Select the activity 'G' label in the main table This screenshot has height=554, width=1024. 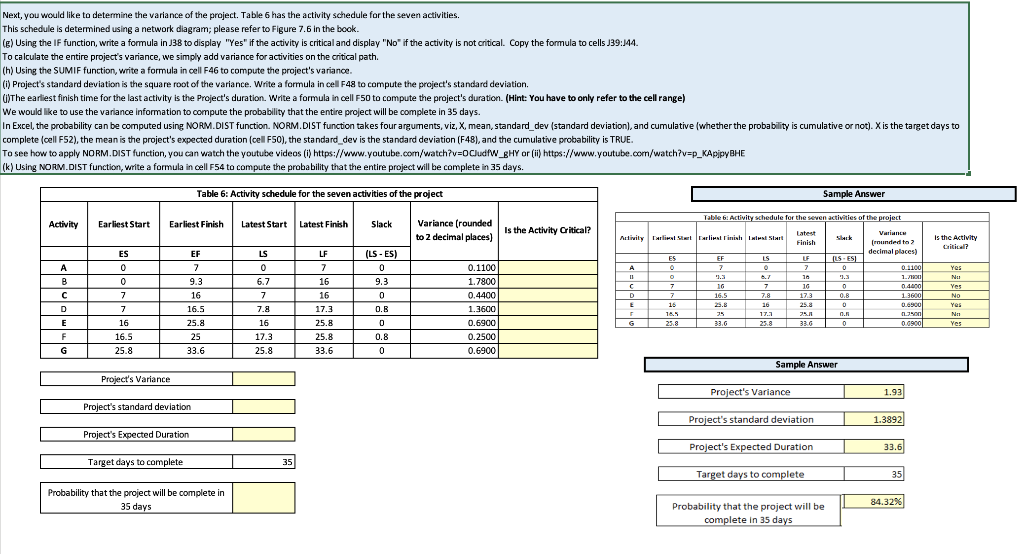[x=63, y=351]
